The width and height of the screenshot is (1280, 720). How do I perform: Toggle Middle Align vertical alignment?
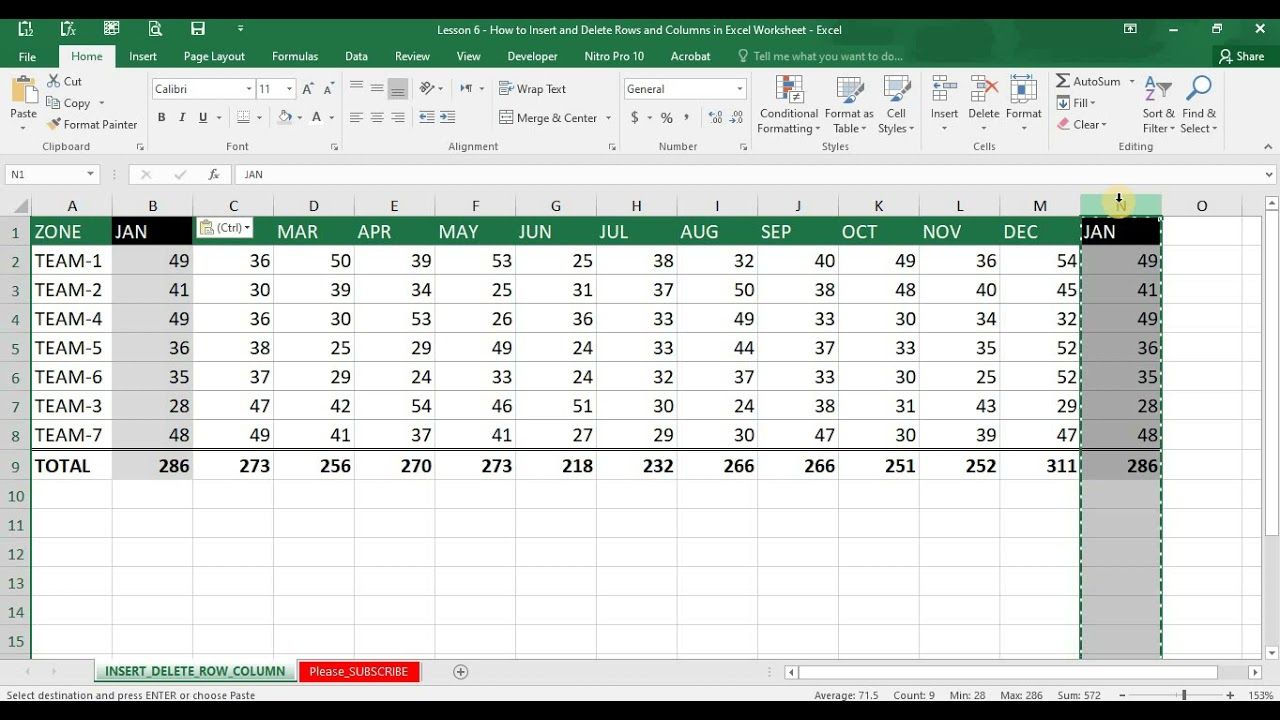coord(377,88)
